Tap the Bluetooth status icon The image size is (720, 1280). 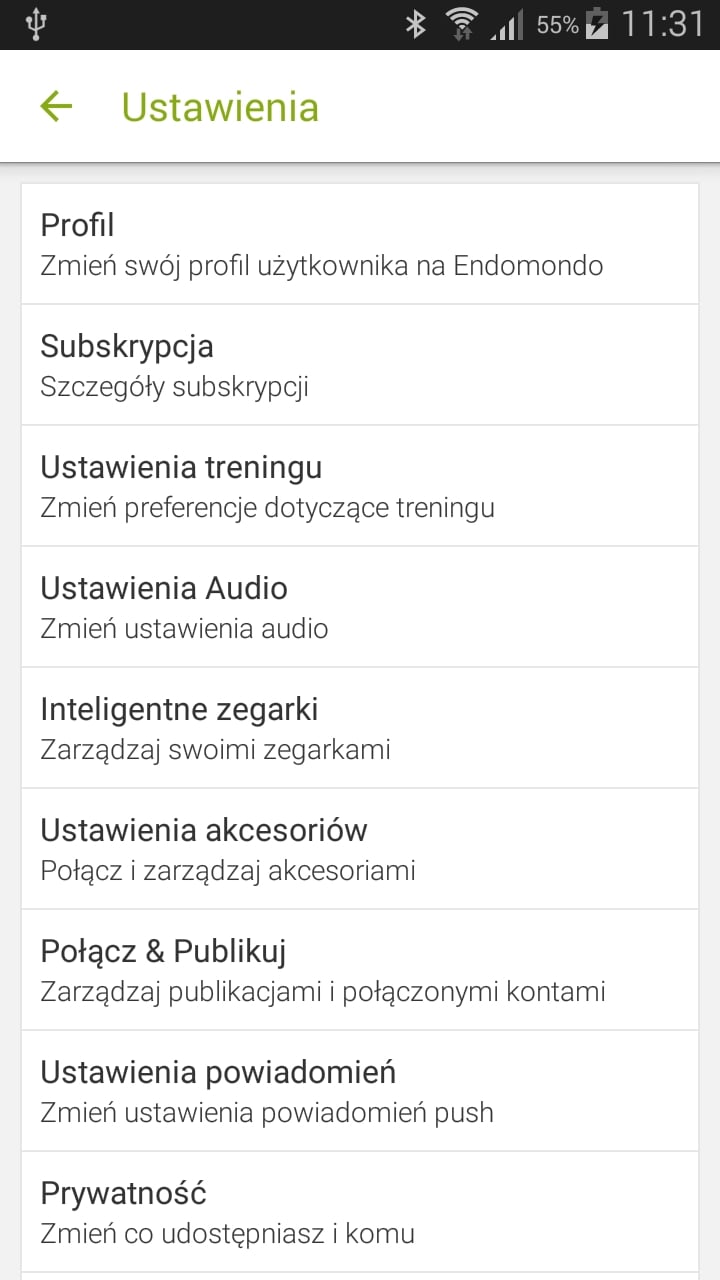(x=415, y=24)
